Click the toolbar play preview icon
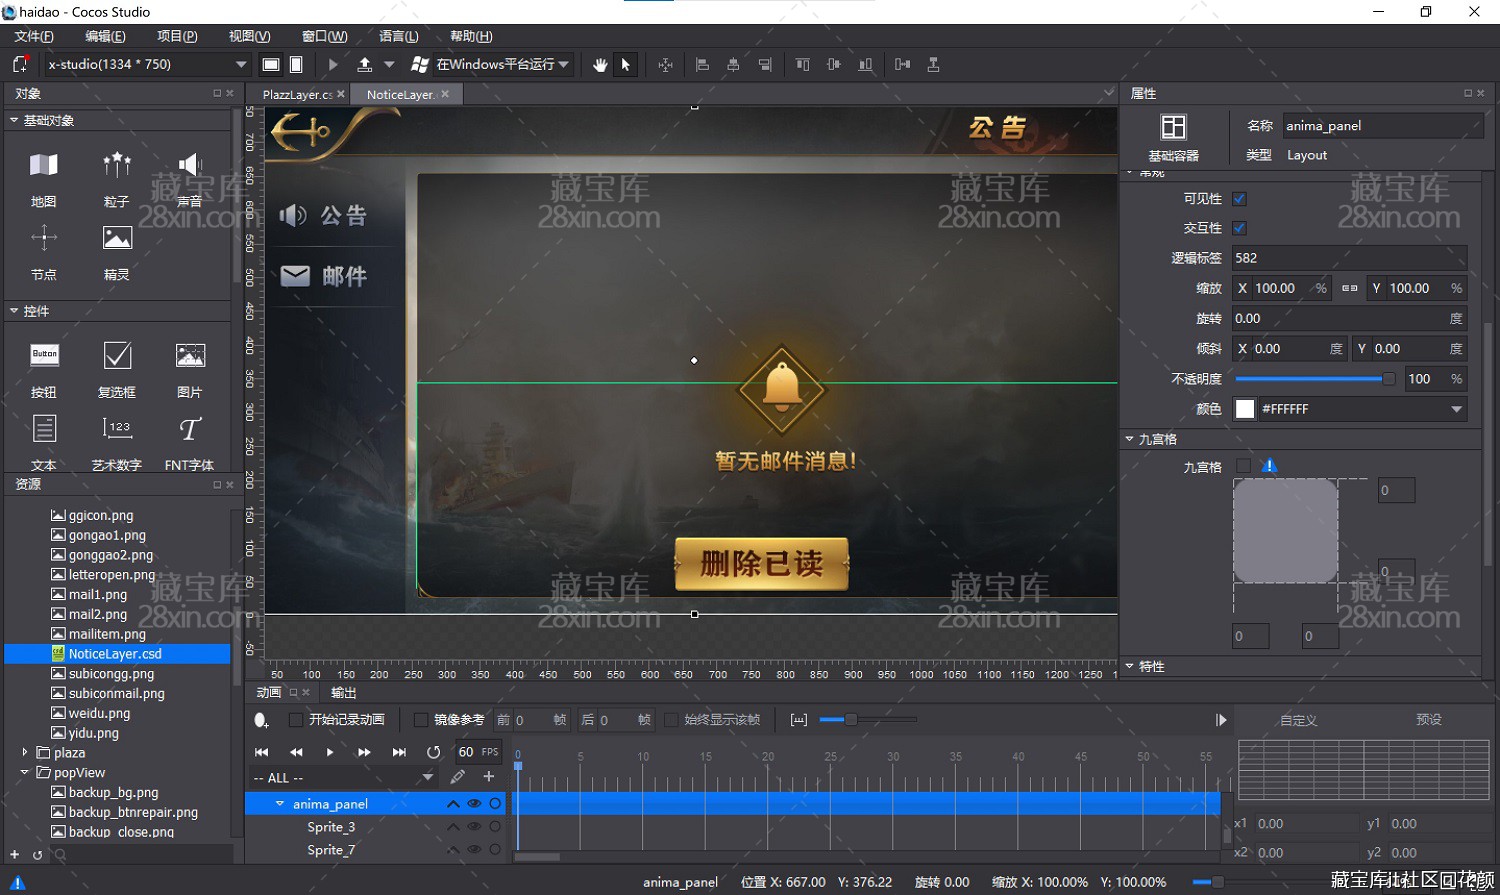The width and height of the screenshot is (1500, 895). click(333, 64)
